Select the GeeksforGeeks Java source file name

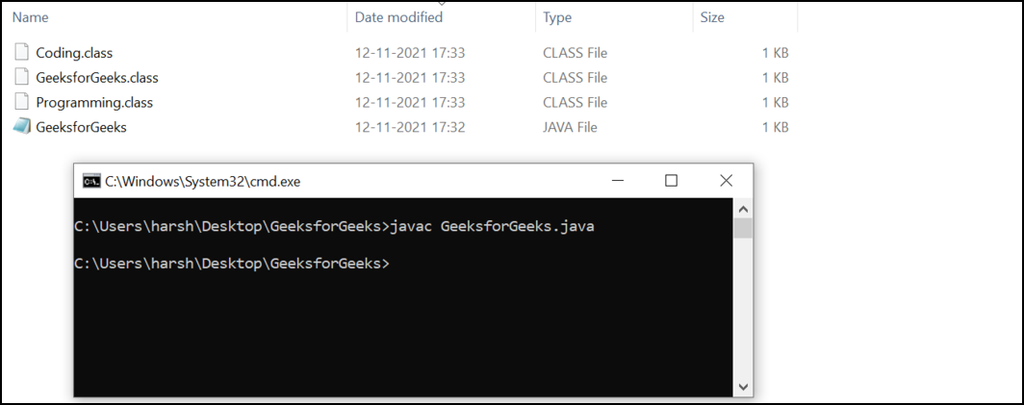81,127
